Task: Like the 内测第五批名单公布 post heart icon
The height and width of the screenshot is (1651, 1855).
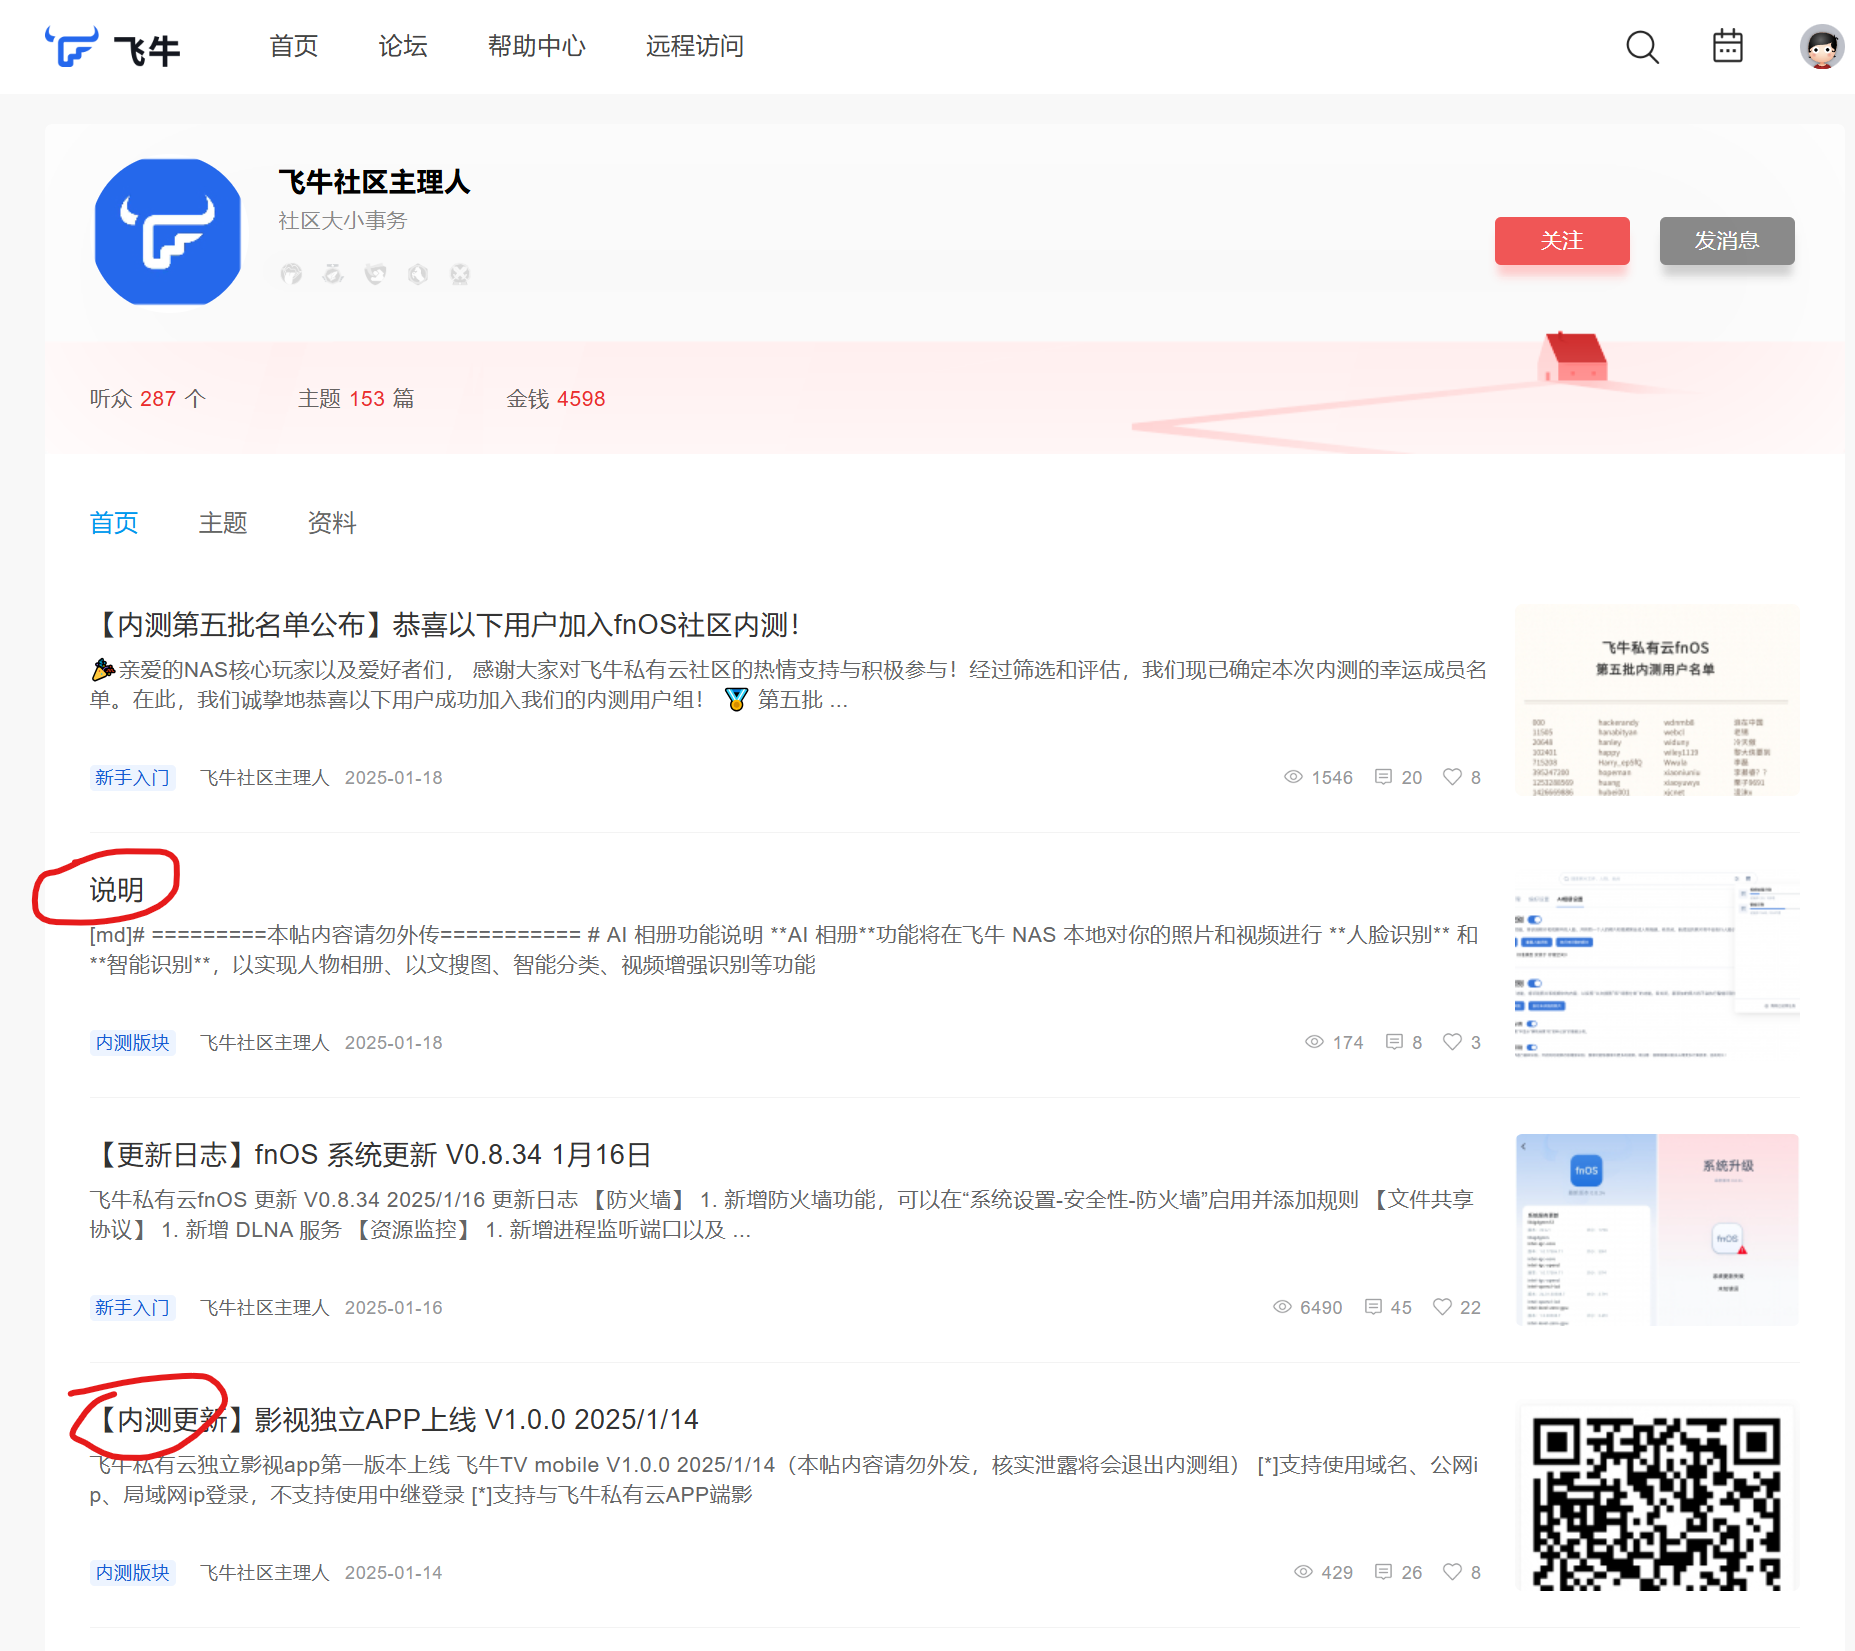Action: (x=1452, y=777)
